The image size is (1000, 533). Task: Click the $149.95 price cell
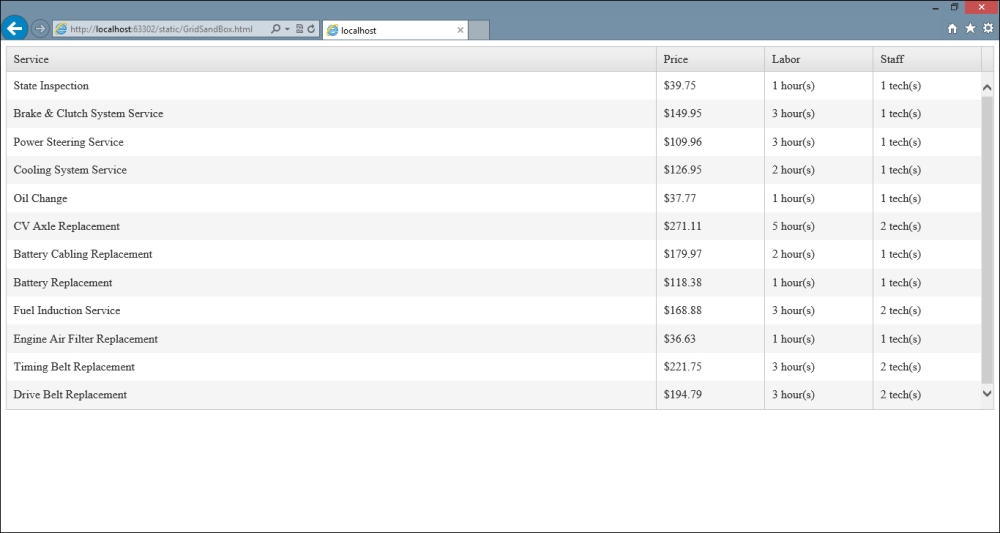click(x=710, y=113)
